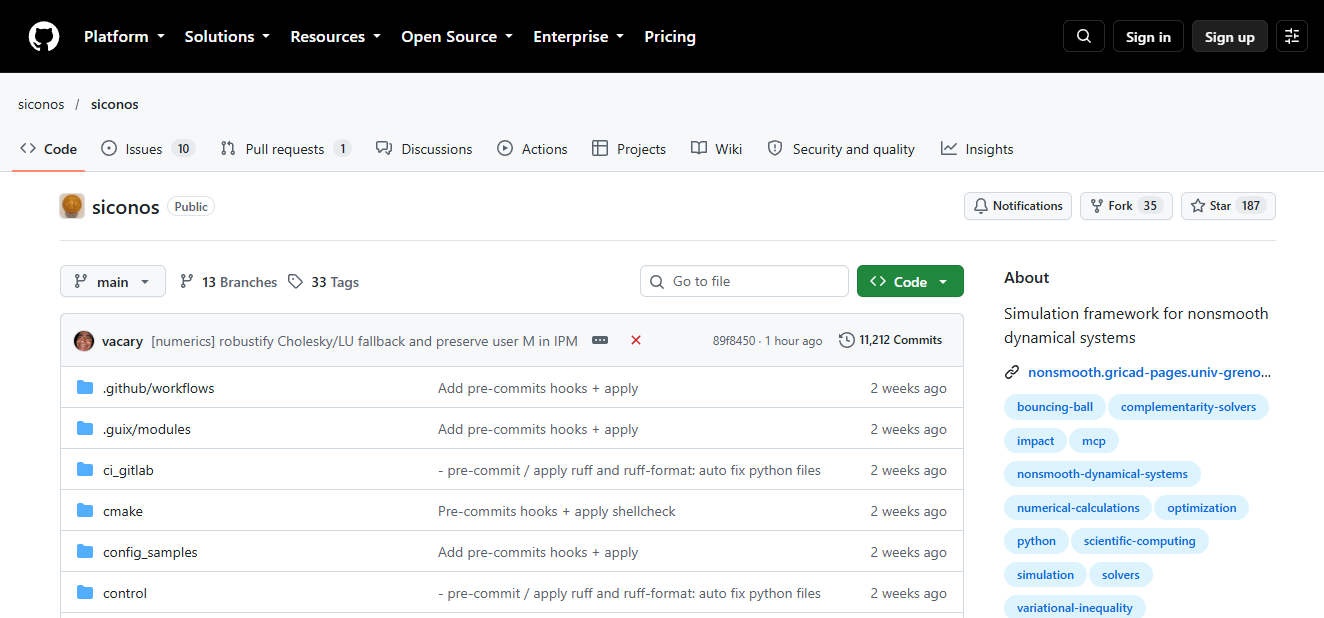
Task: Open the search magnifier button
Action: click(1084, 36)
